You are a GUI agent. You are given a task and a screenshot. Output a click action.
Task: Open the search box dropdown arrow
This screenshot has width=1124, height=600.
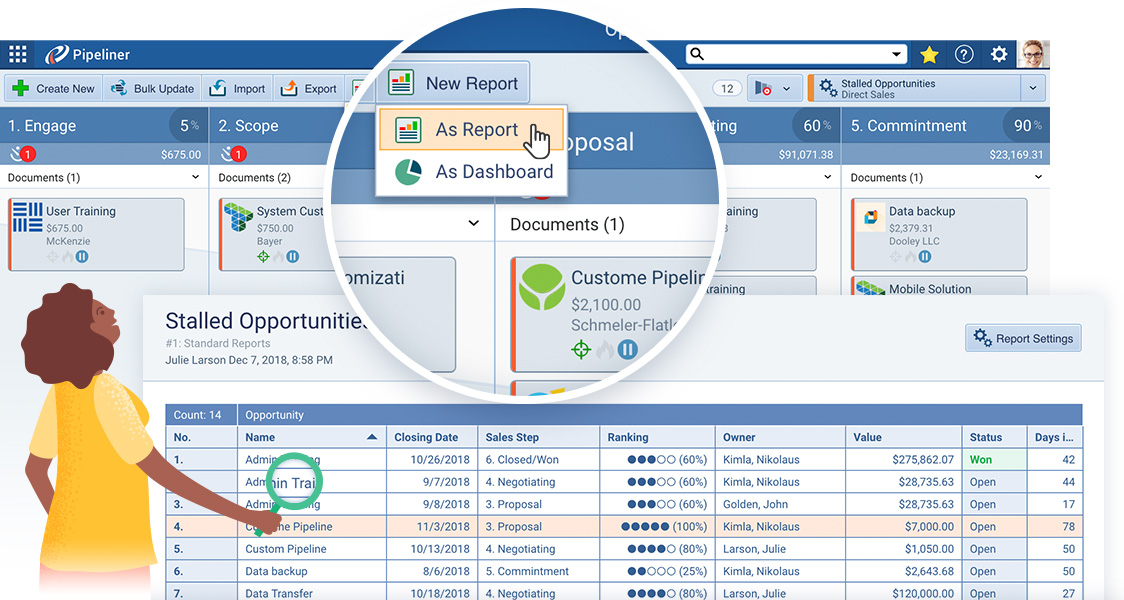point(896,54)
